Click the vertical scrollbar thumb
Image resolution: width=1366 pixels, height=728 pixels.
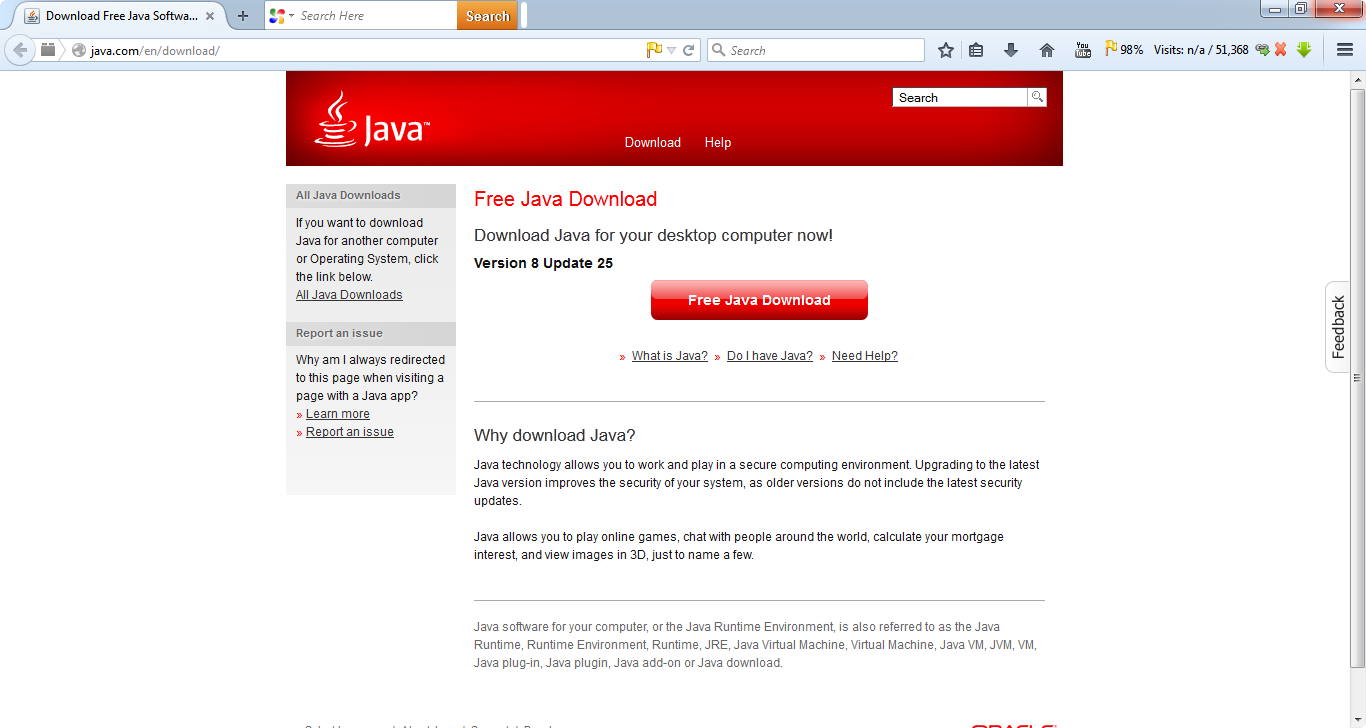[x=1357, y=378]
